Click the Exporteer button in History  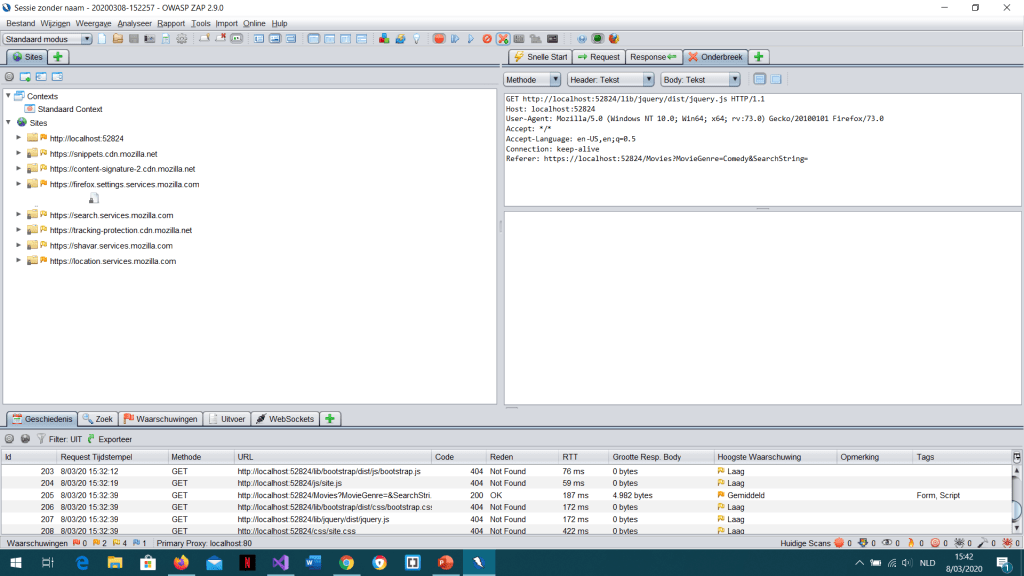pyautogui.click(x=109, y=439)
